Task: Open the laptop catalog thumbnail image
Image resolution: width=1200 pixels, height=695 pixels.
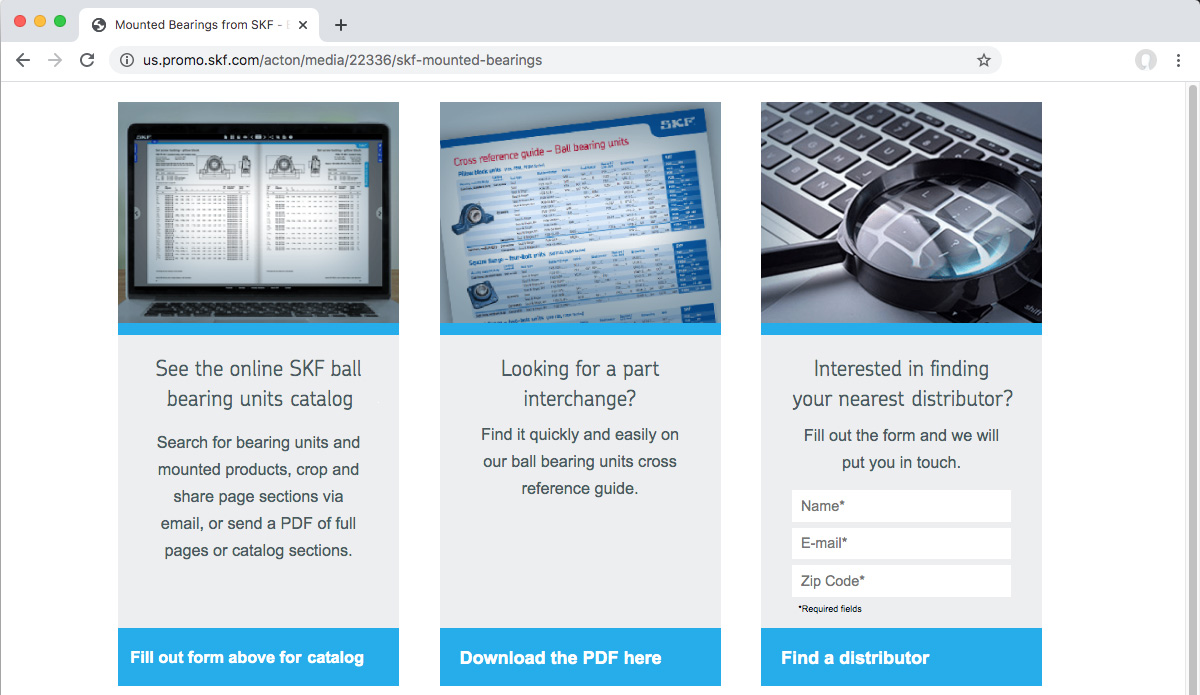Action: coord(258,213)
